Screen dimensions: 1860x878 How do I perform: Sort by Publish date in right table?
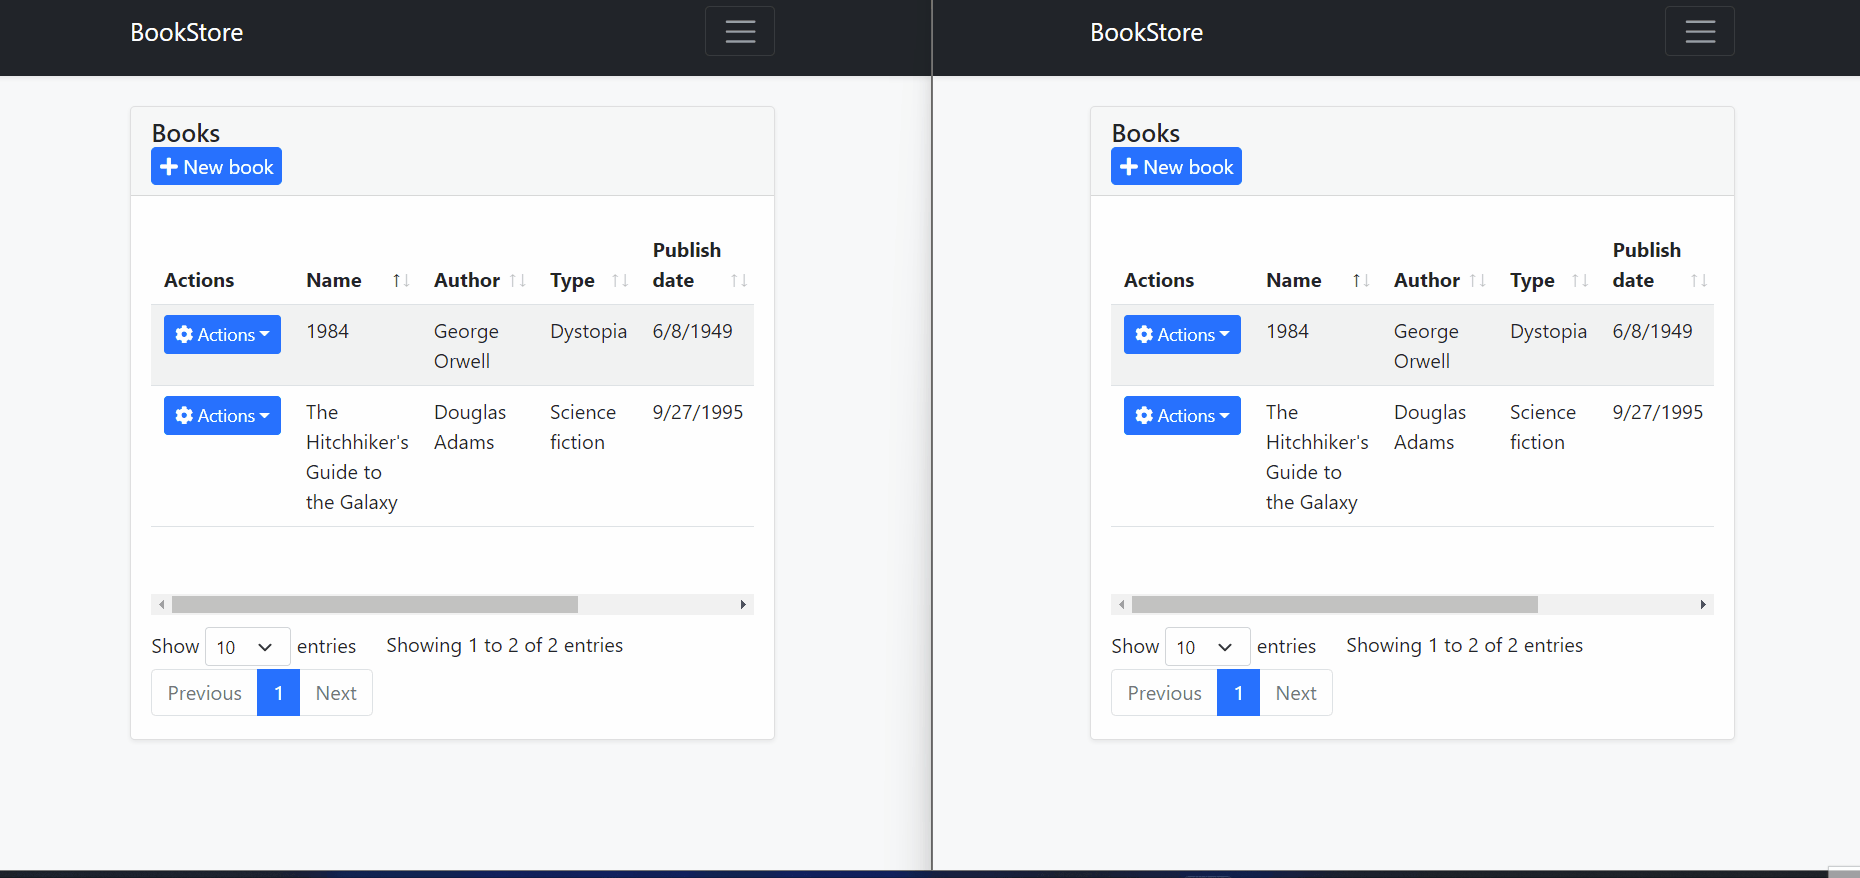tap(1698, 281)
